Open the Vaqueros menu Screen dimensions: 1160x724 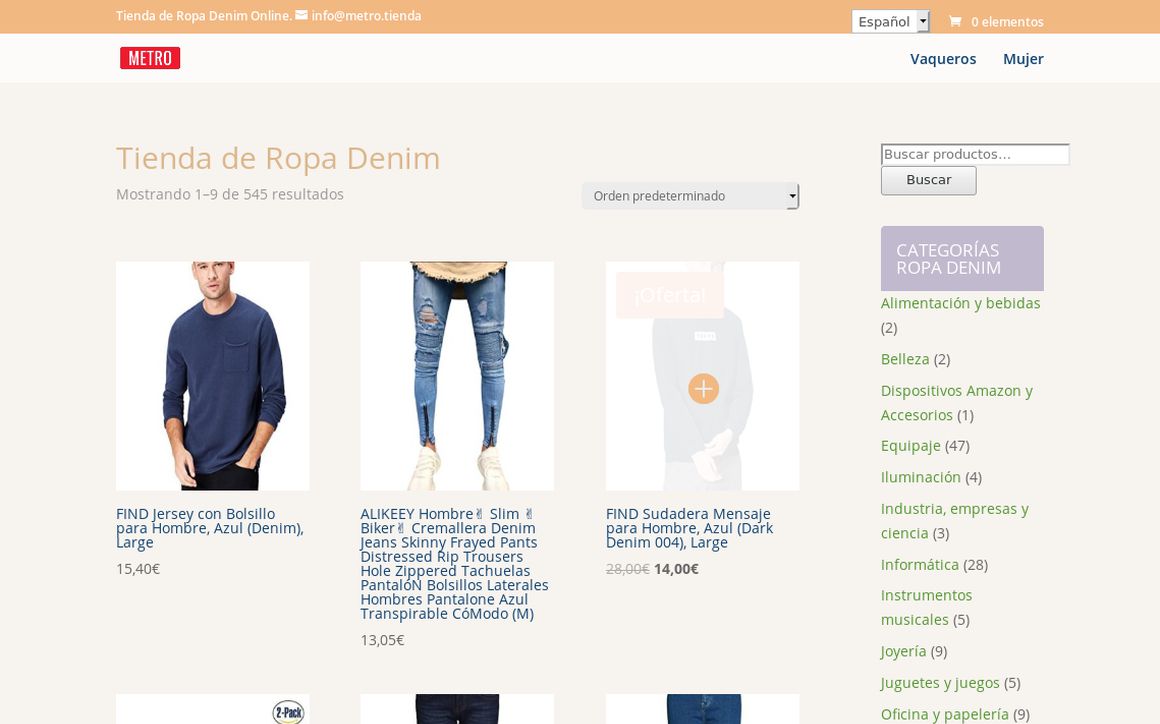tap(943, 58)
